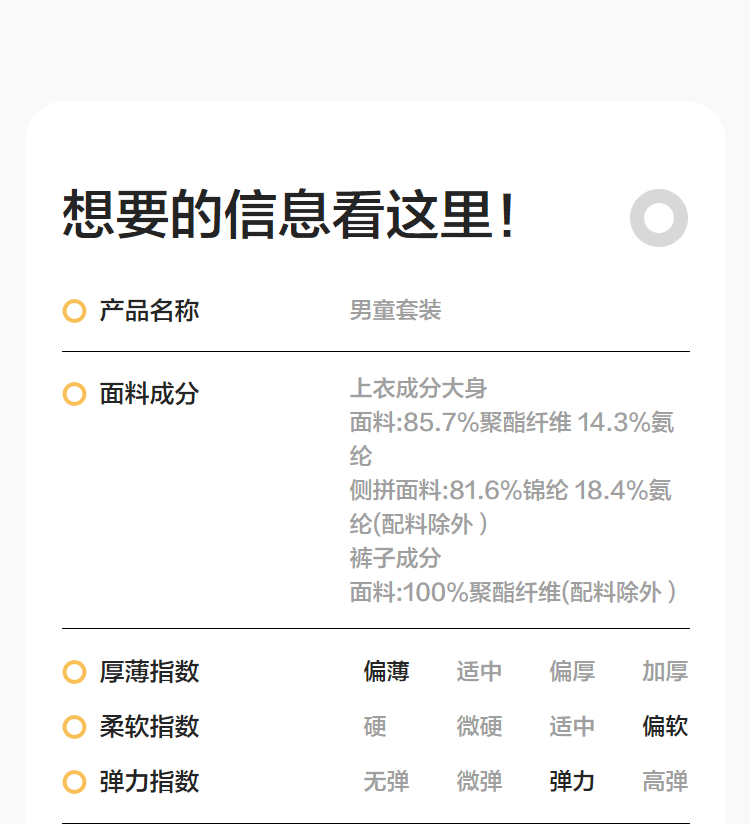Image resolution: width=750 pixels, height=824 pixels.
Task: Click the yellow circle beside 产品名称
Action: [x=74, y=311]
